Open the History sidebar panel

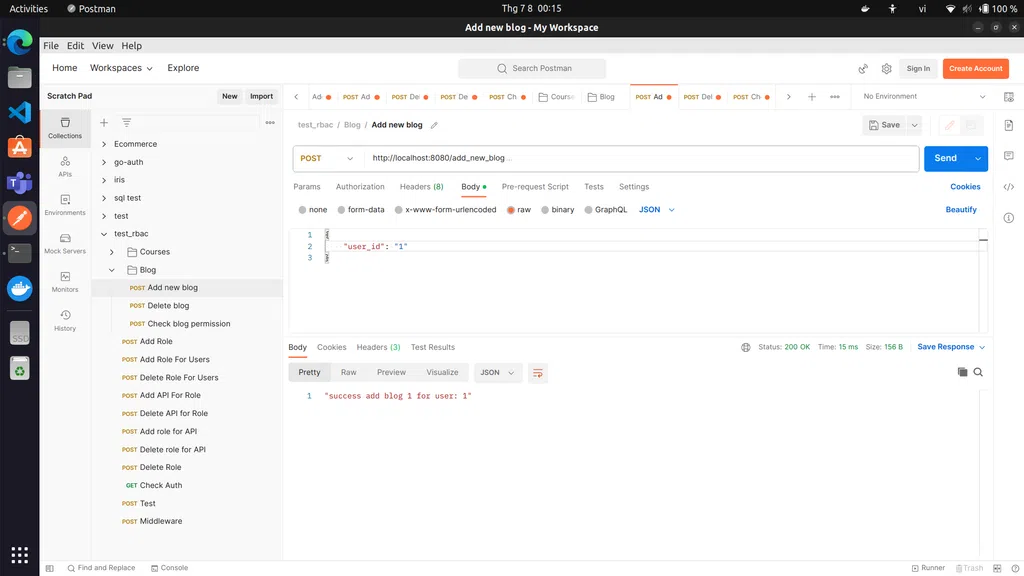coord(65,320)
